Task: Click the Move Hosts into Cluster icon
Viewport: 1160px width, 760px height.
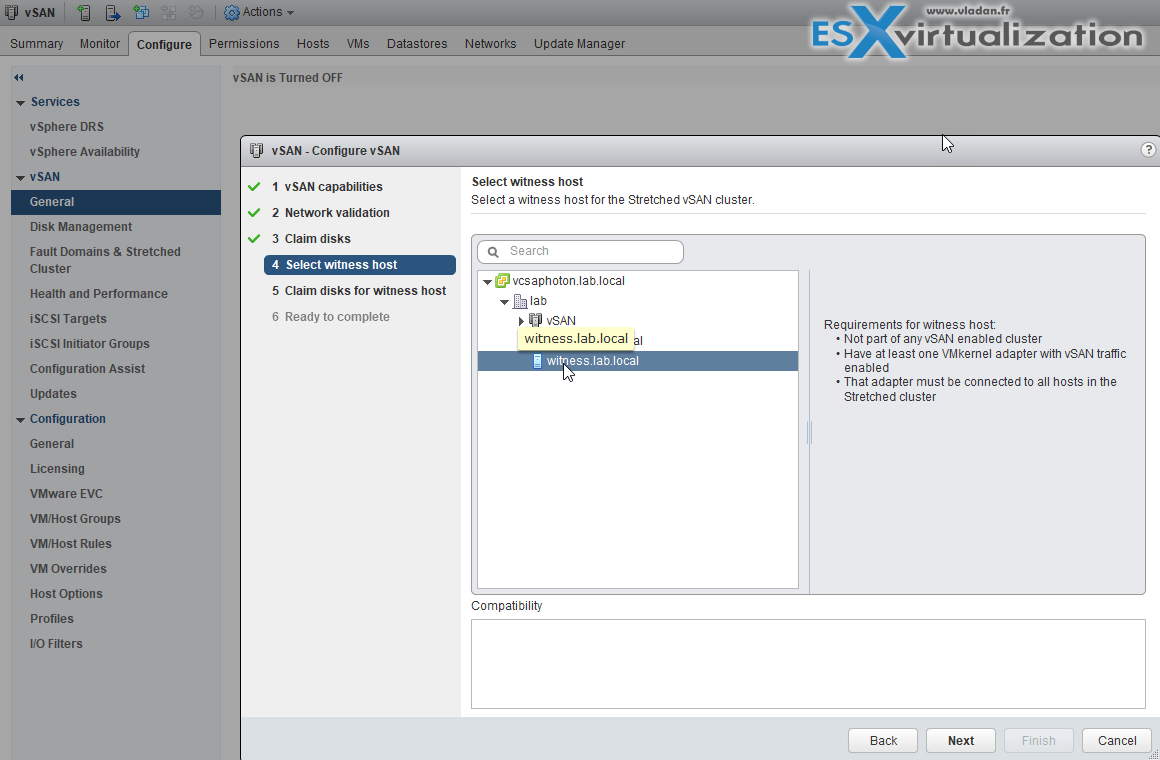Action: click(112, 13)
